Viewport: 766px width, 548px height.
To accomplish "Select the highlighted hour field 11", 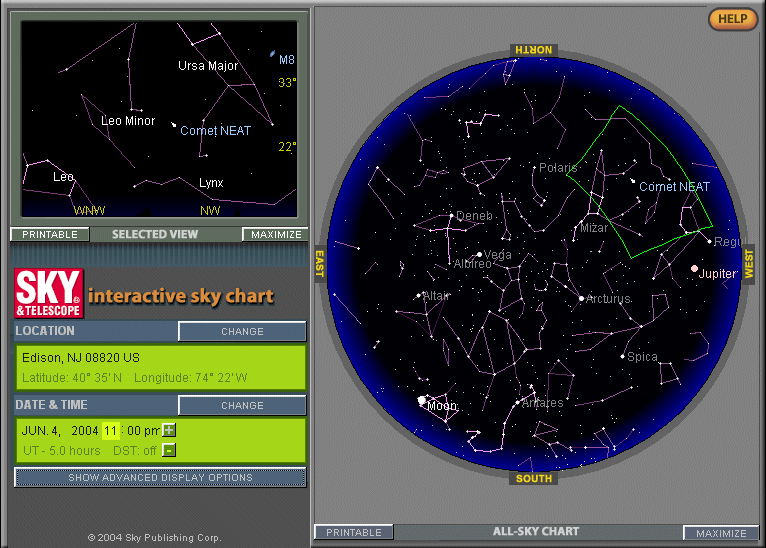I will pos(110,431).
